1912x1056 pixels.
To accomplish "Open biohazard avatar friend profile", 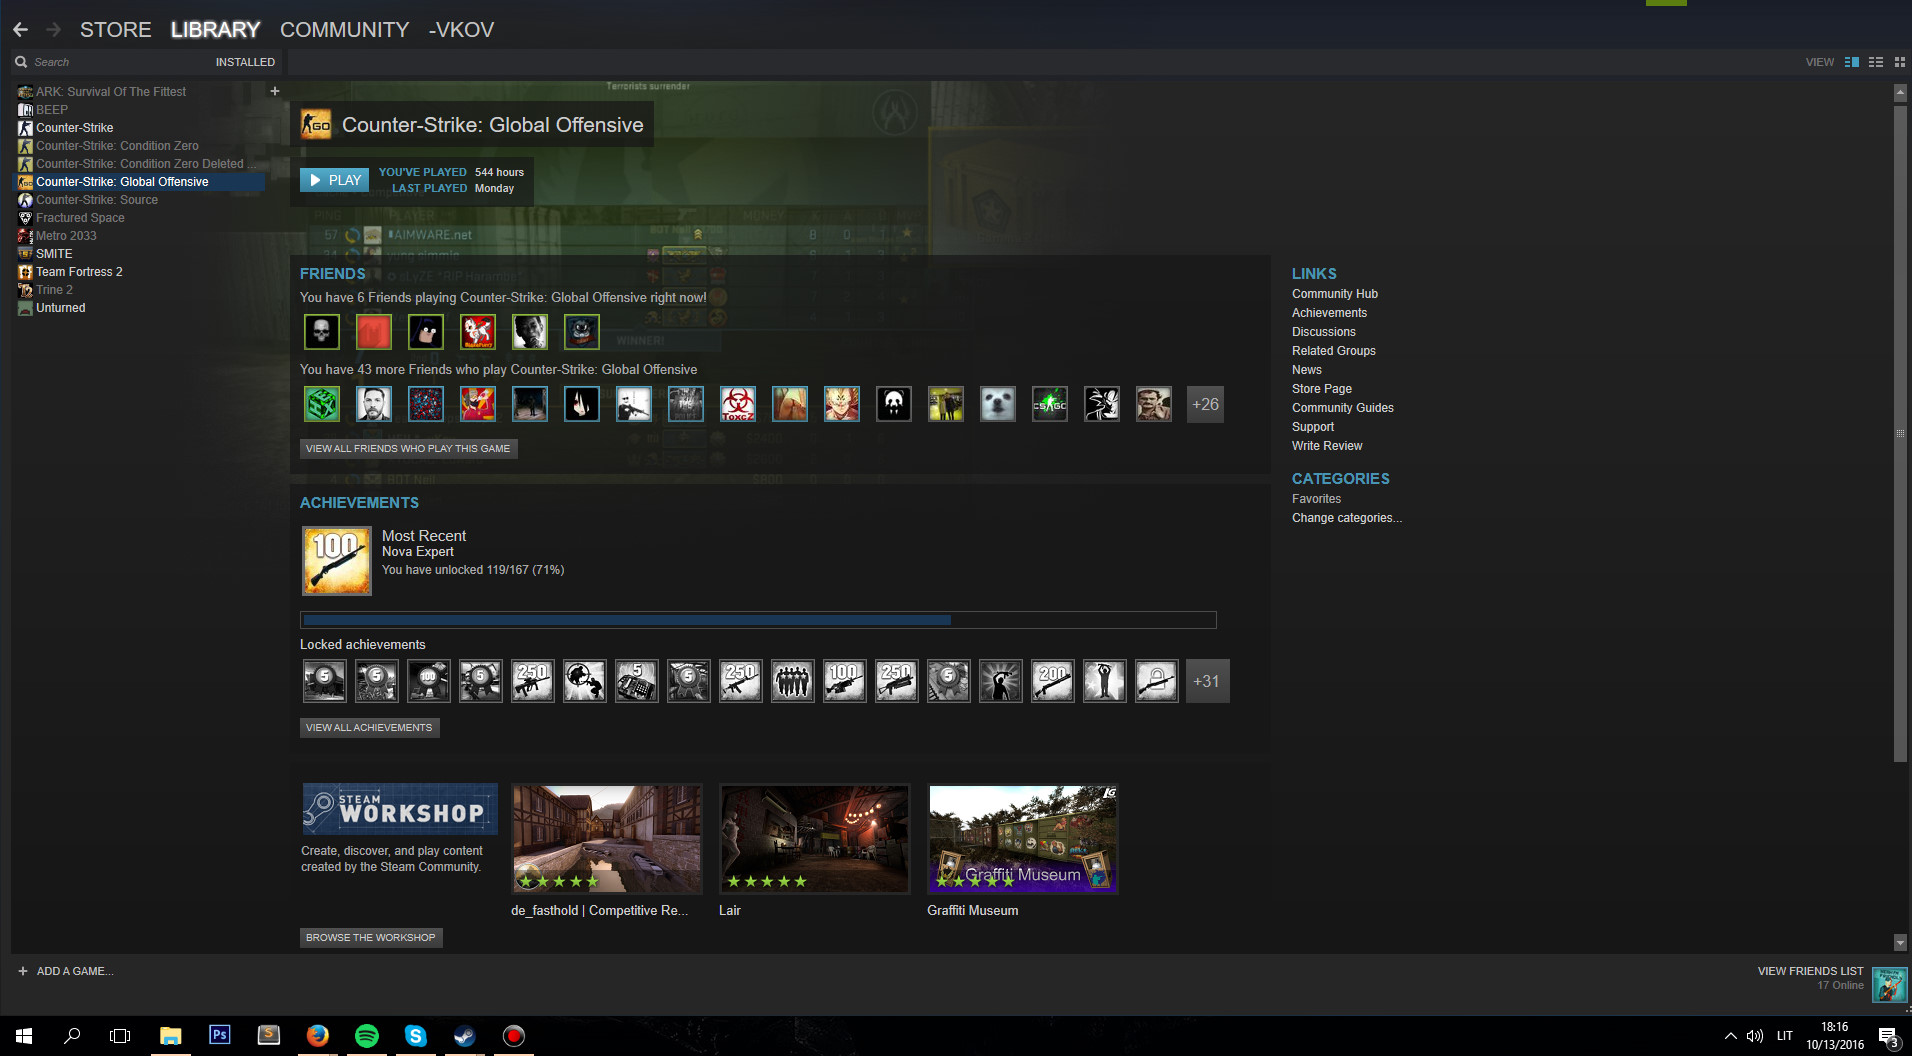I will [738, 404].
